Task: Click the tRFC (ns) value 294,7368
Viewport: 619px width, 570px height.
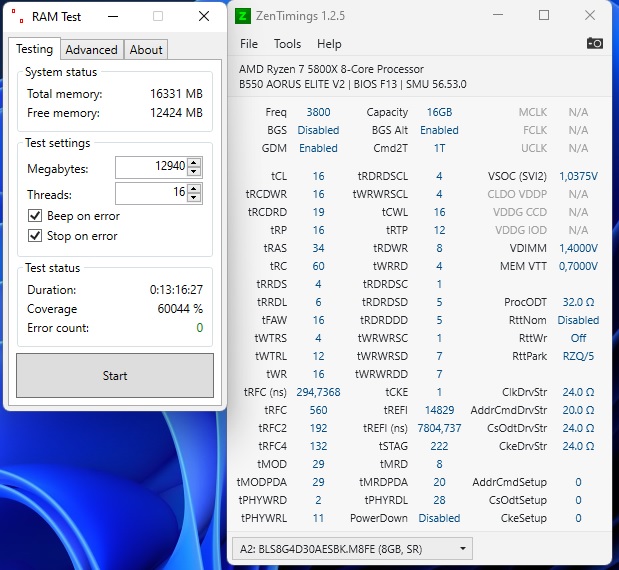Action: [x=318, y=392]
